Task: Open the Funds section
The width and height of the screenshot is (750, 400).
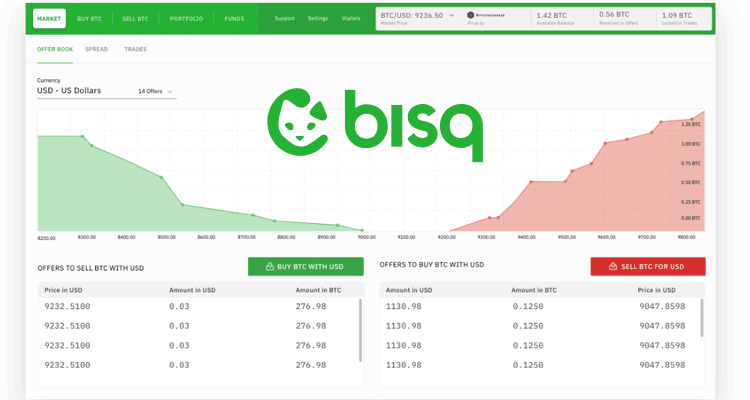Action: point(234,19)
